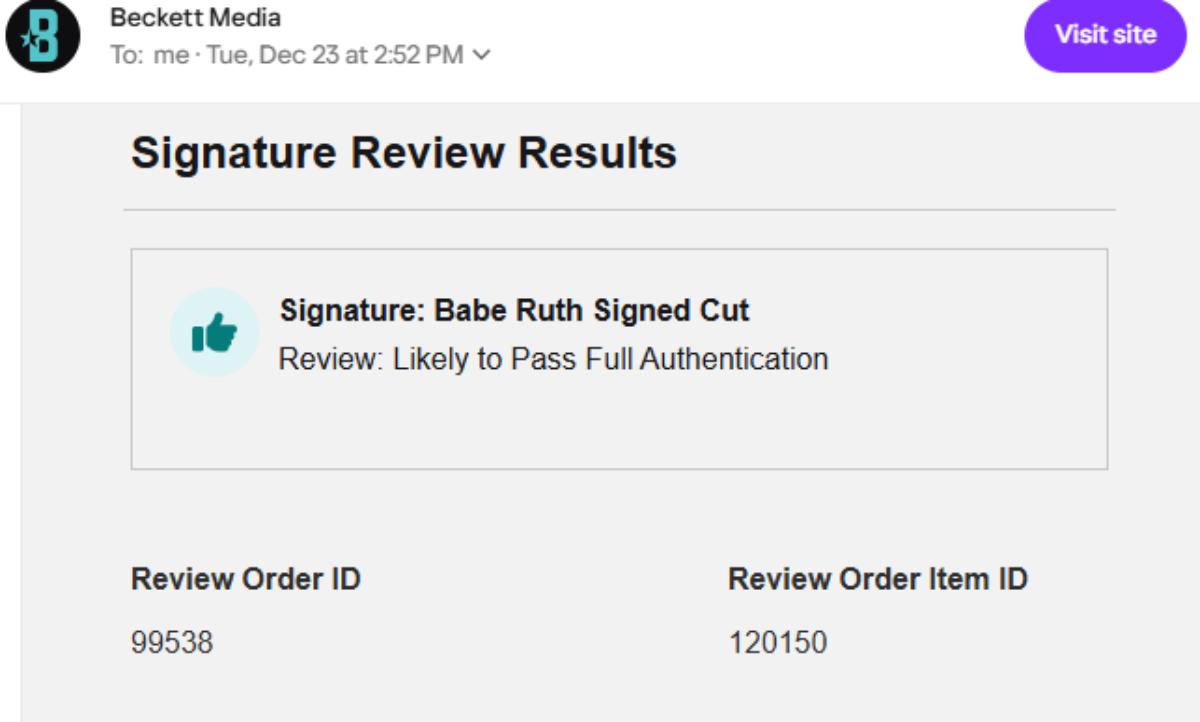Viewport: 1200px width, 722px height.
Task: Click the divider line under the heading
Action: click(x=619, y=210)
